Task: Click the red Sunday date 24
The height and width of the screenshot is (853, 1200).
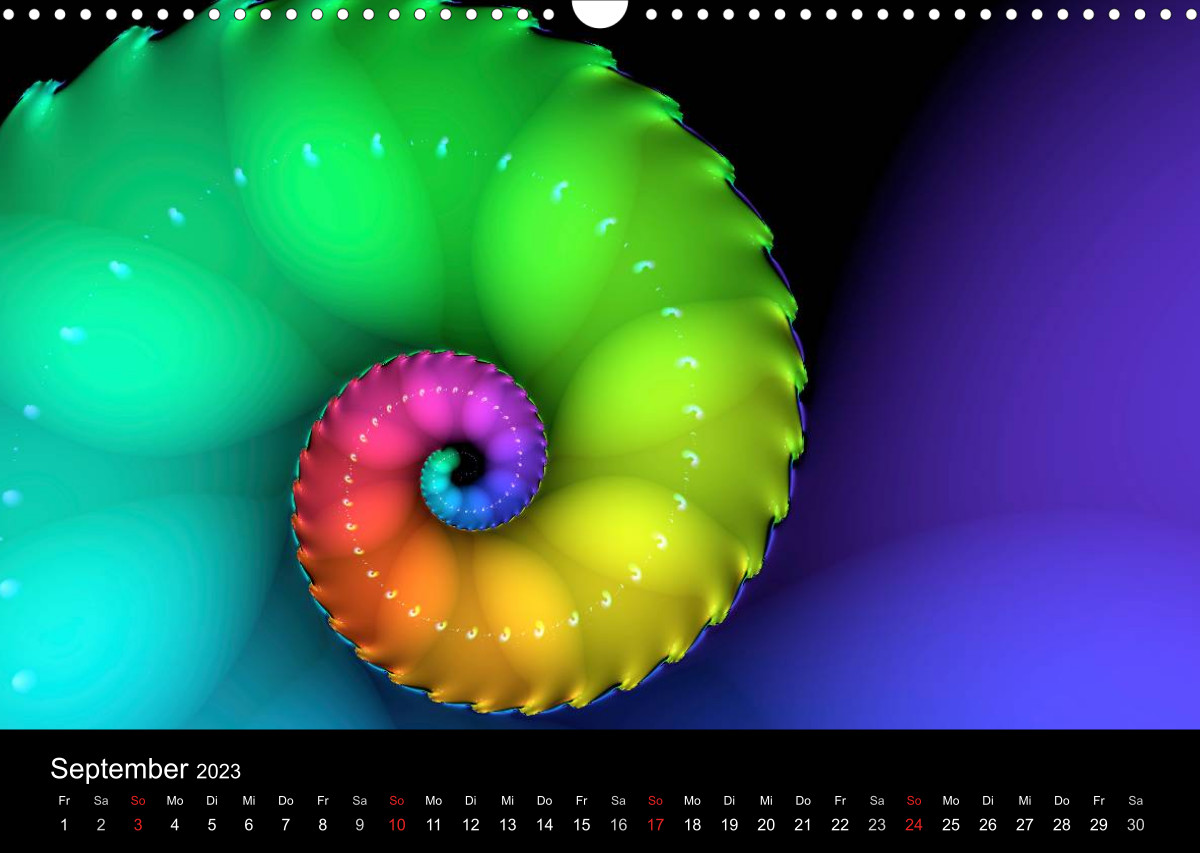Action: (914, 825)
